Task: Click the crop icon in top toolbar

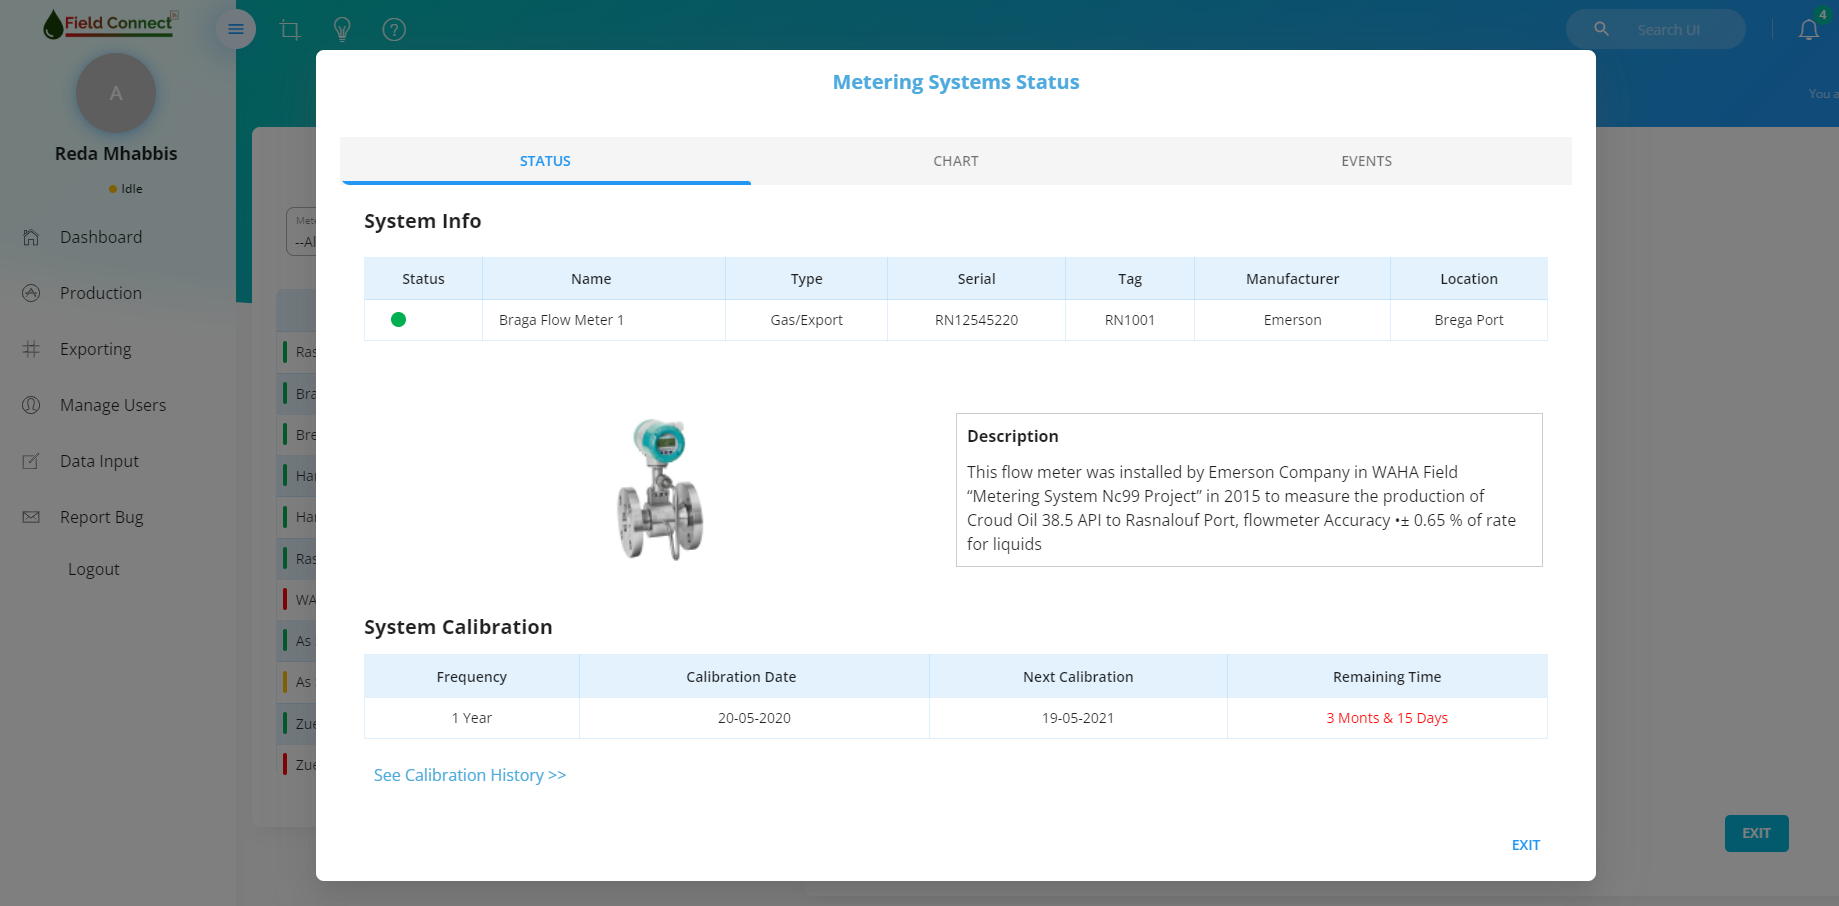Action: [x=290, y=30]
